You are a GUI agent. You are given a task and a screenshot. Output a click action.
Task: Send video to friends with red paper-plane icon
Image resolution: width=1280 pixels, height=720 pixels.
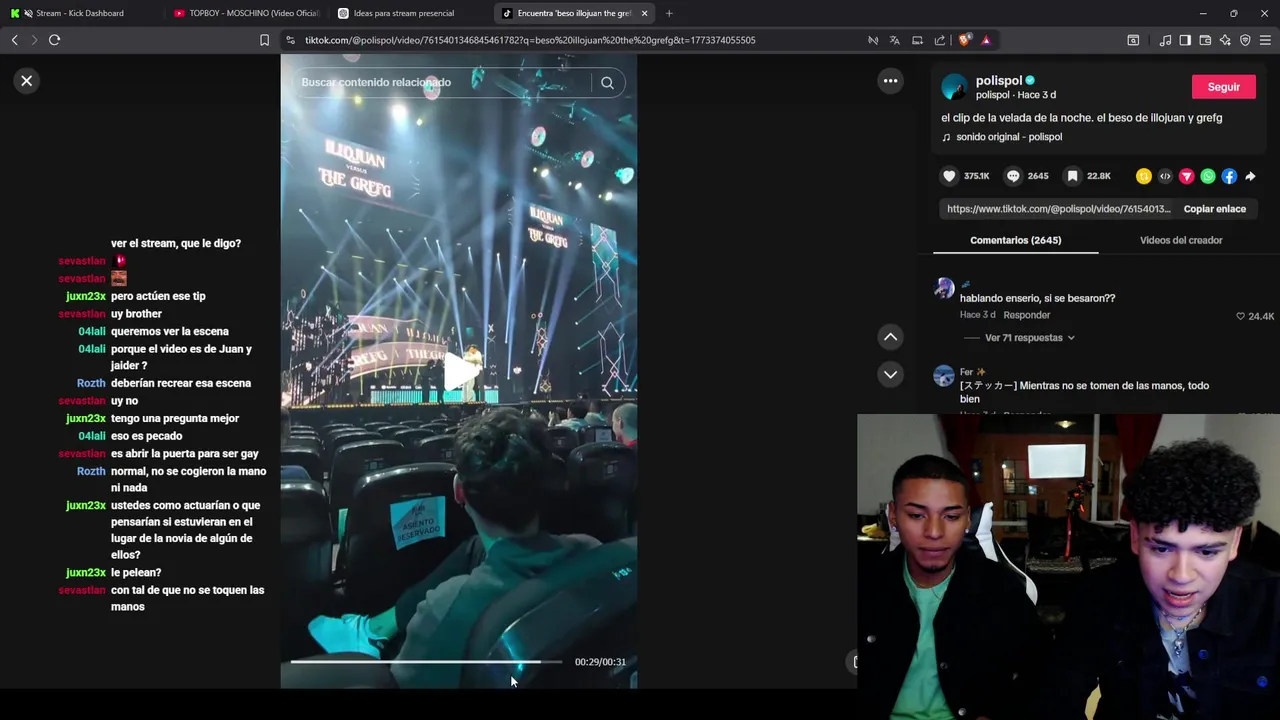pos(1187,176)
